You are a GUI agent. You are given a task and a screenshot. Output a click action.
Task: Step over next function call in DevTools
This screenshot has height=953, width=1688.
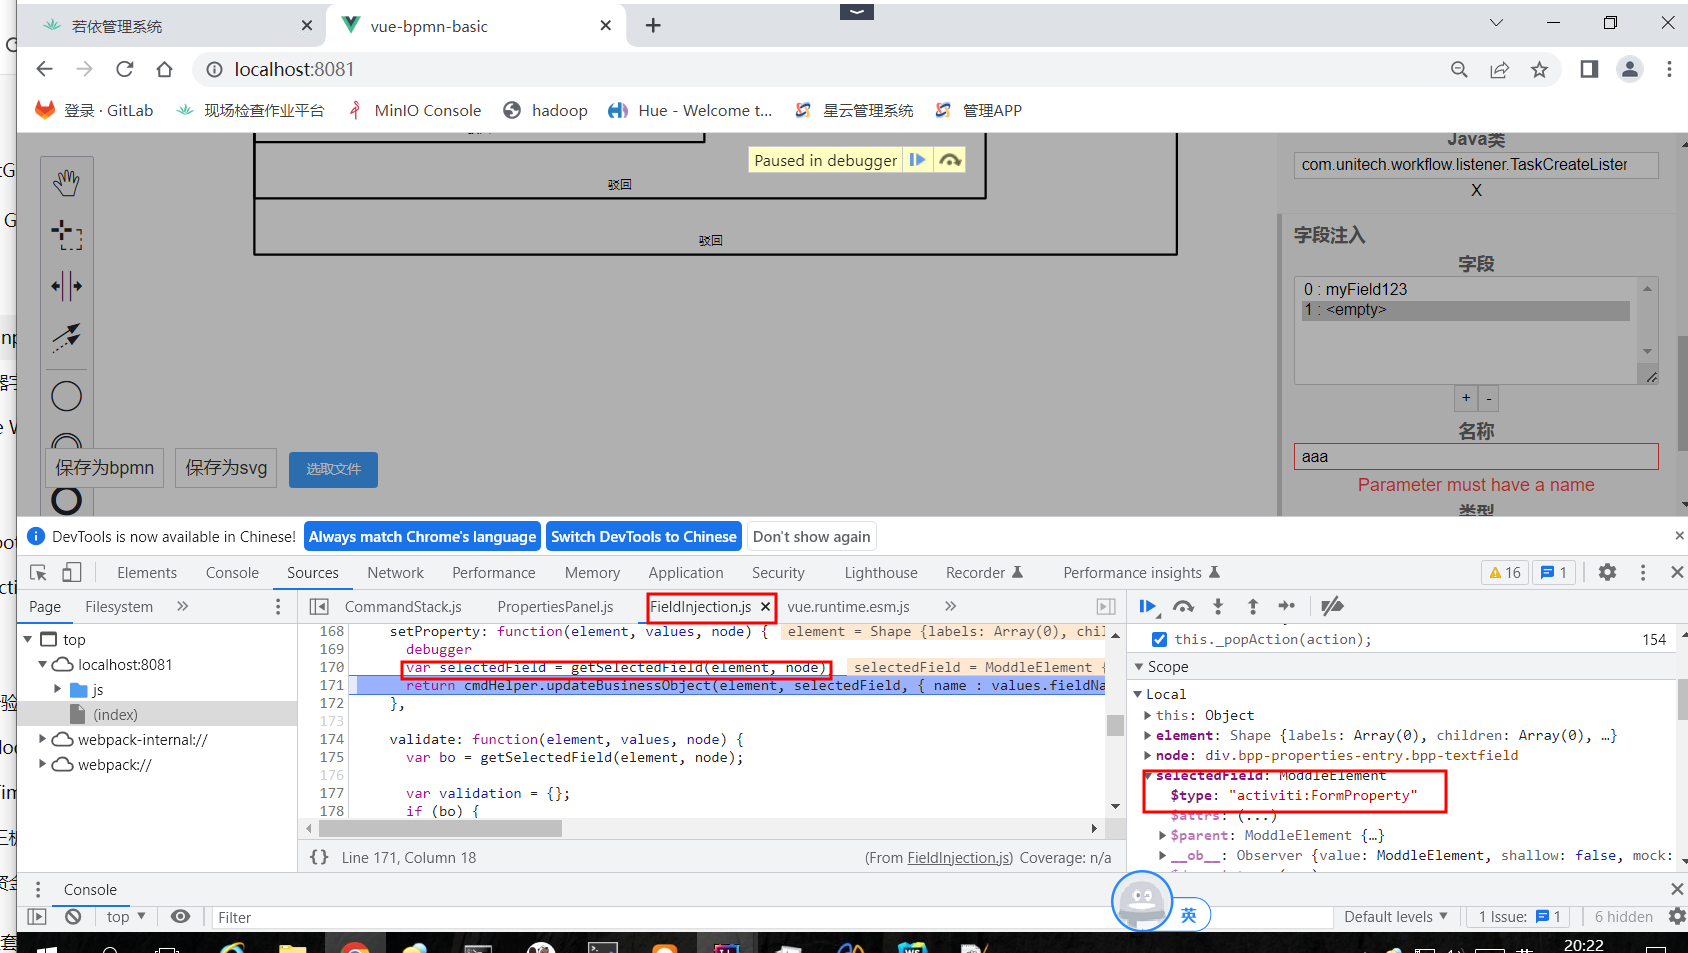pyautogui.click(x=1183, y=606)
